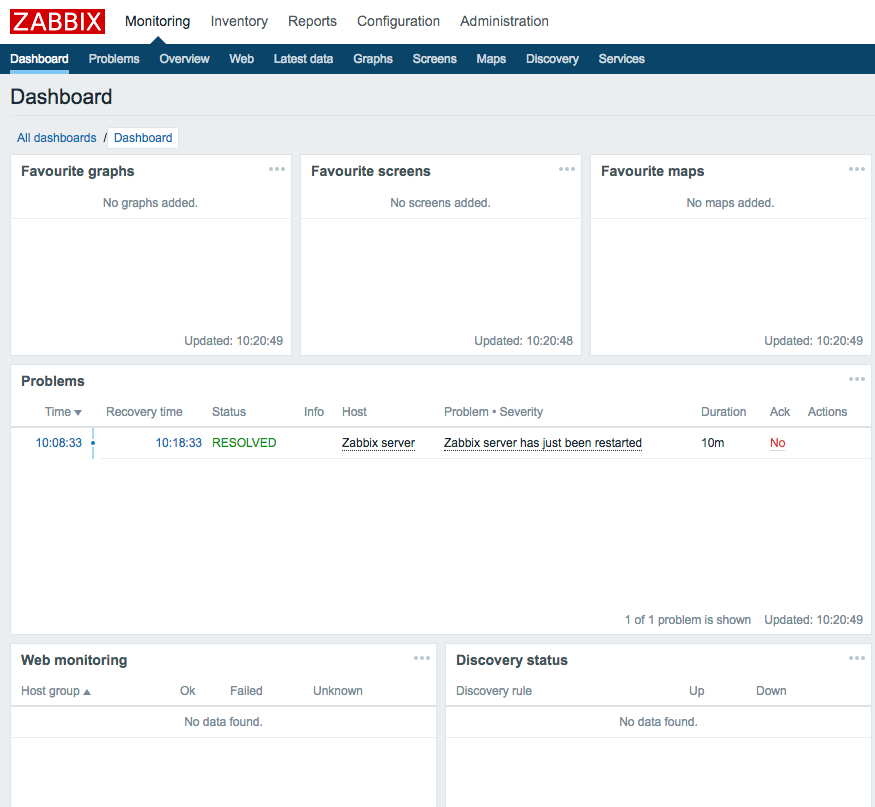Open the Discovery submenu tab
875x807 pixels.
(552, 59)
